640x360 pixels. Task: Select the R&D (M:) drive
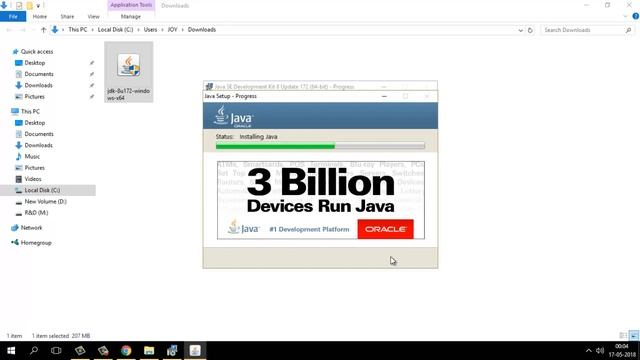36,213
